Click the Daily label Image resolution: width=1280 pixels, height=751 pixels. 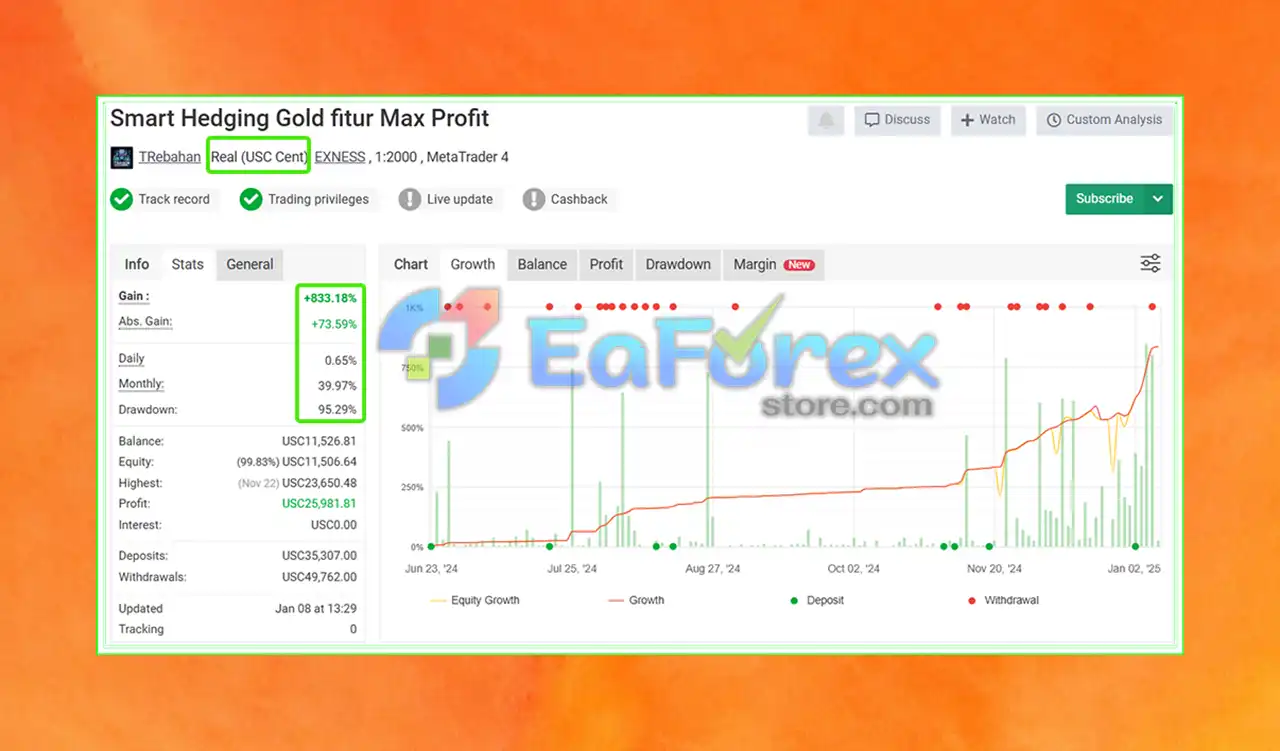click(131, 358)
